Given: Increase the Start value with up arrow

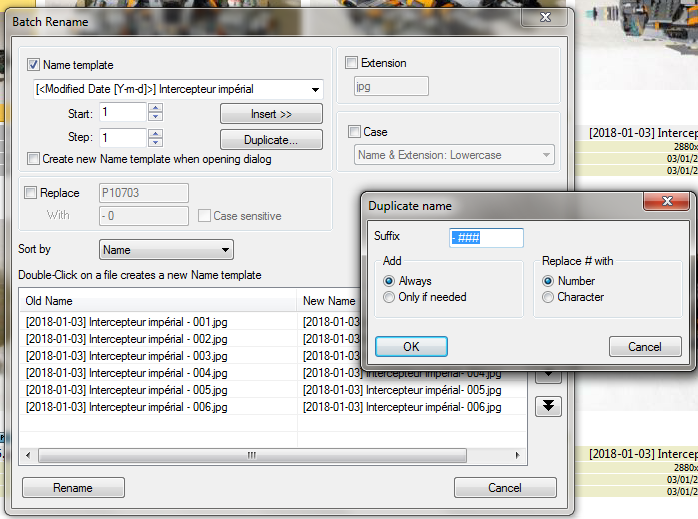Looking at the screenshot, I should point(155,108).
